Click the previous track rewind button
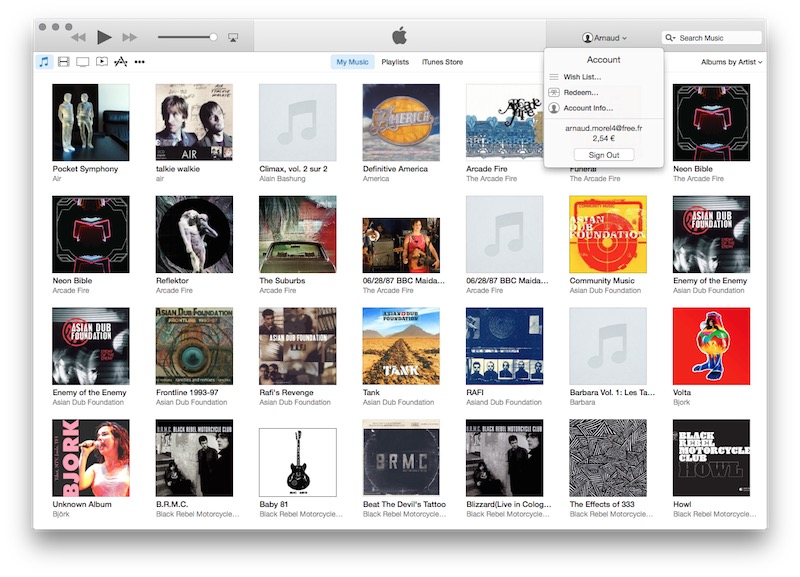The image size is (800, 577). coord(78,37)
